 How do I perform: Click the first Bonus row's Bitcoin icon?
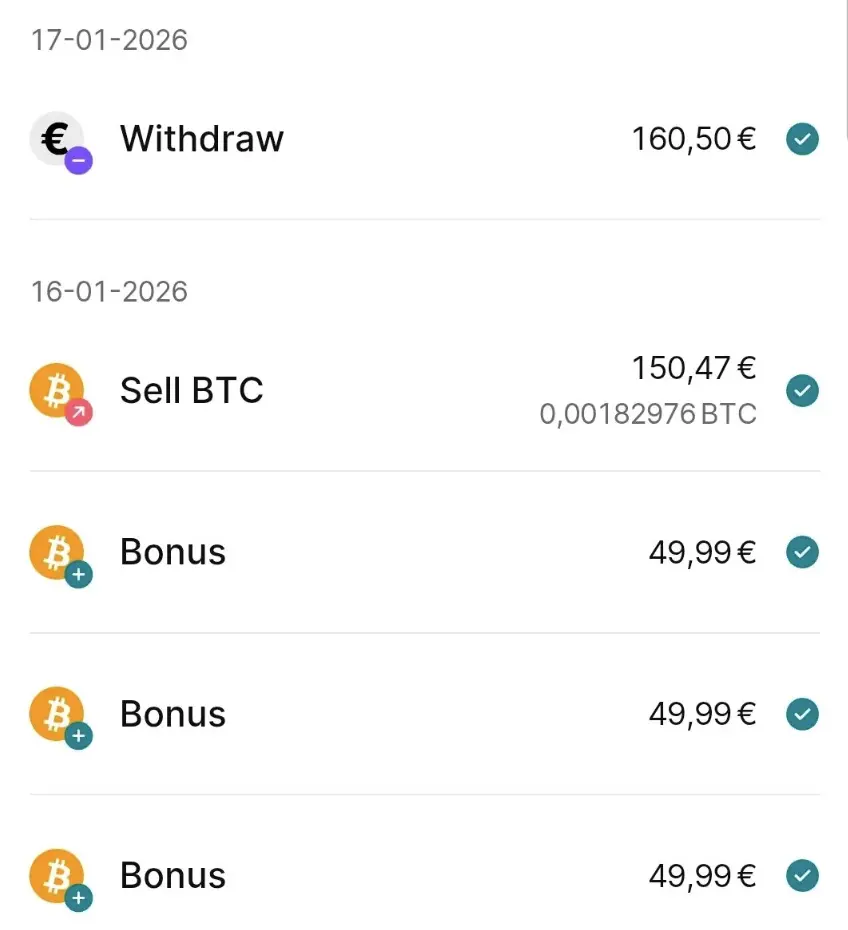point(58,552)
